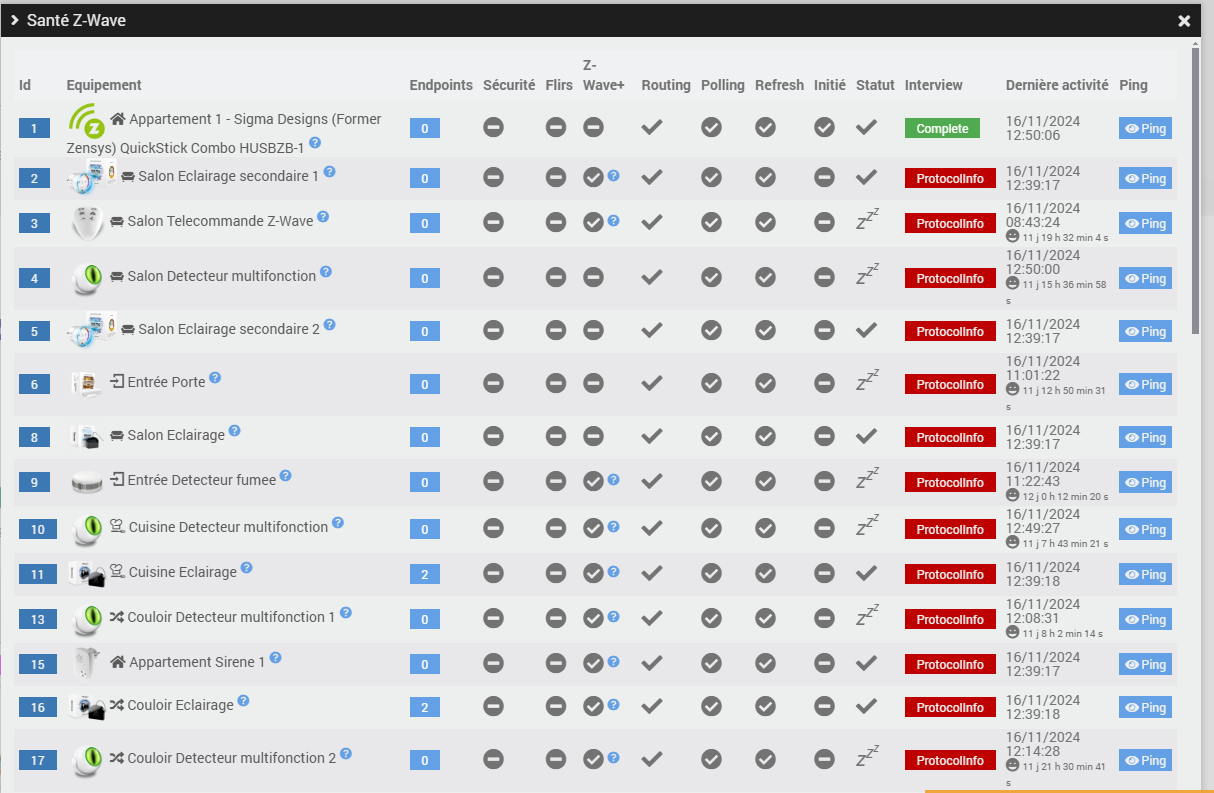Click the endpoints count 2 for Cuisine Eclairage

click(x=424, y=574)
